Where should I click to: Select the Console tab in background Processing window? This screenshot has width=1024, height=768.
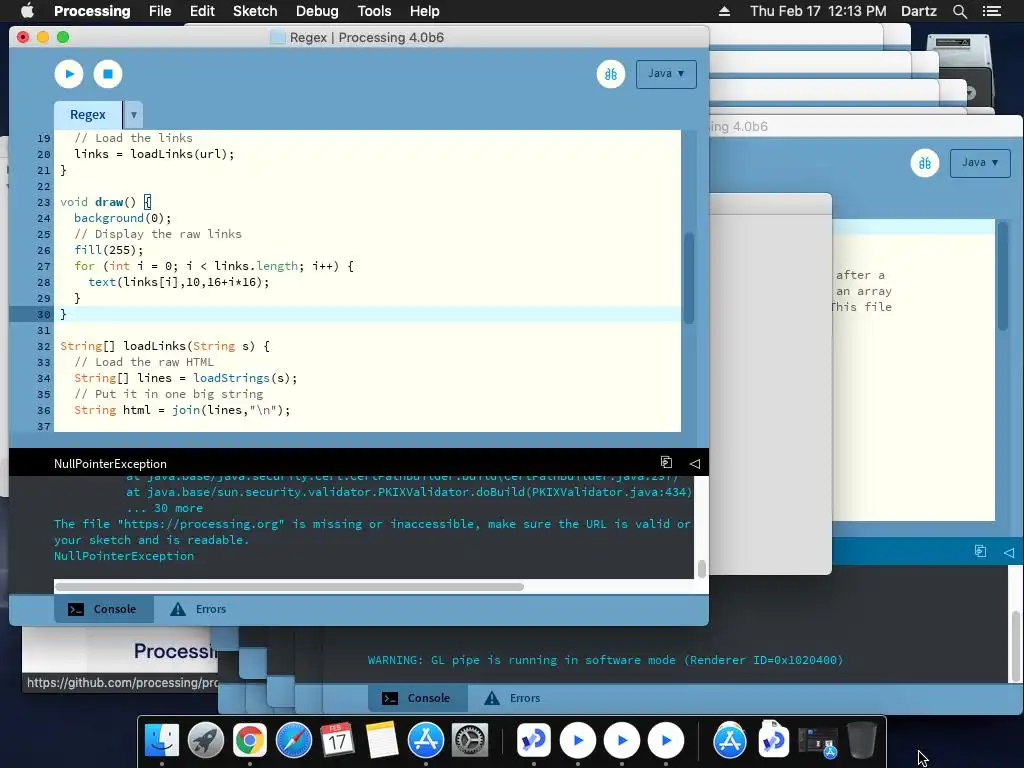(x=418, y=697)
